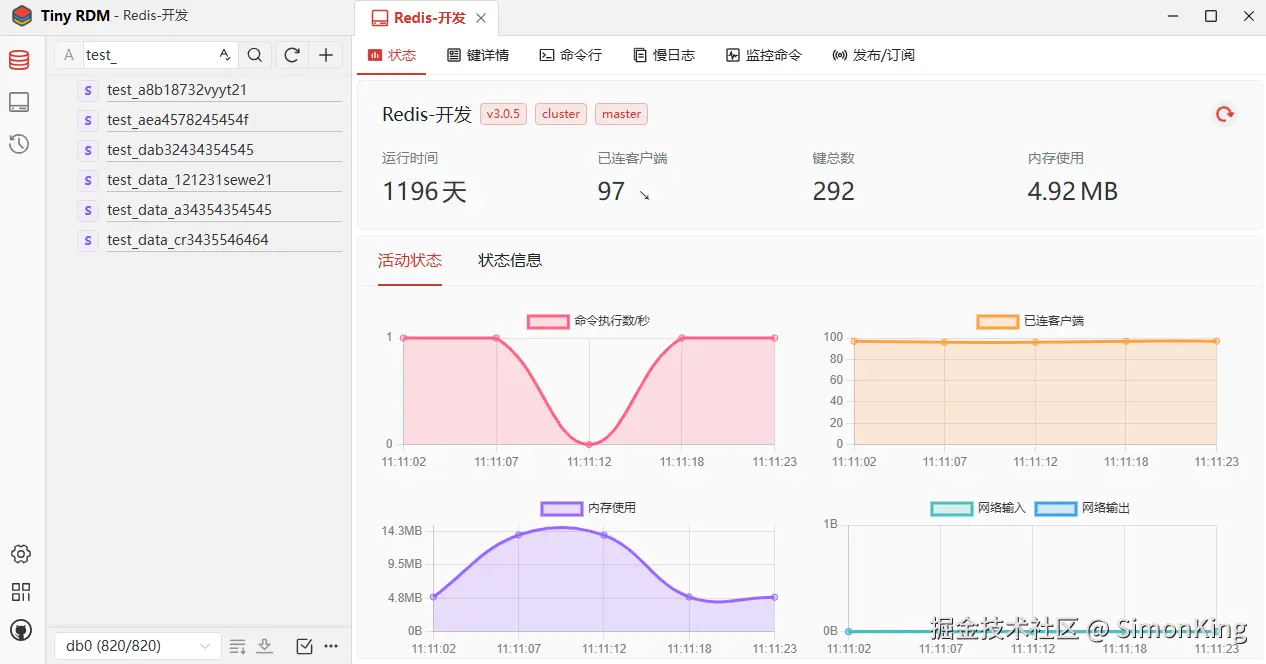
Task: Click string type icon of test_data_cr3435546464
Action: (88, 240)
